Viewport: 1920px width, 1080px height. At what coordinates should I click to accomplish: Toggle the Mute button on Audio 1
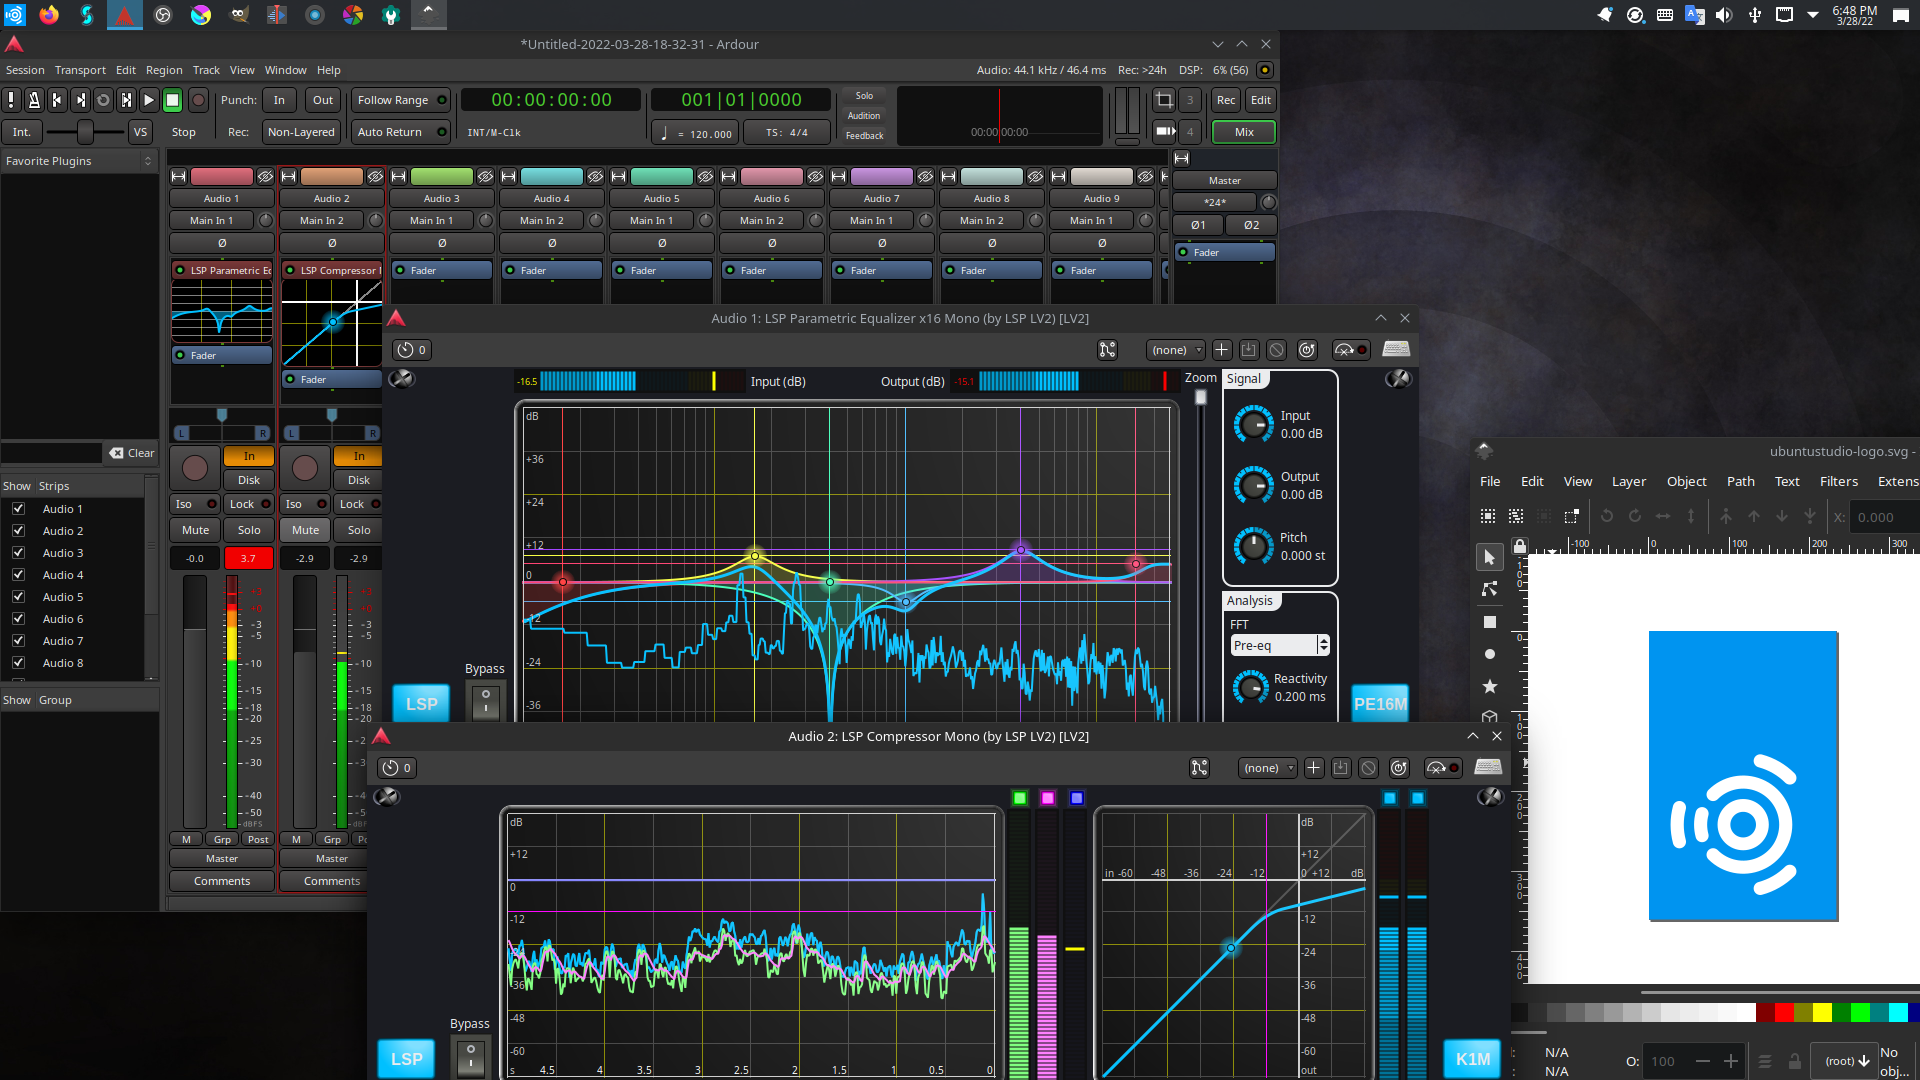click(x=195, y=529)
